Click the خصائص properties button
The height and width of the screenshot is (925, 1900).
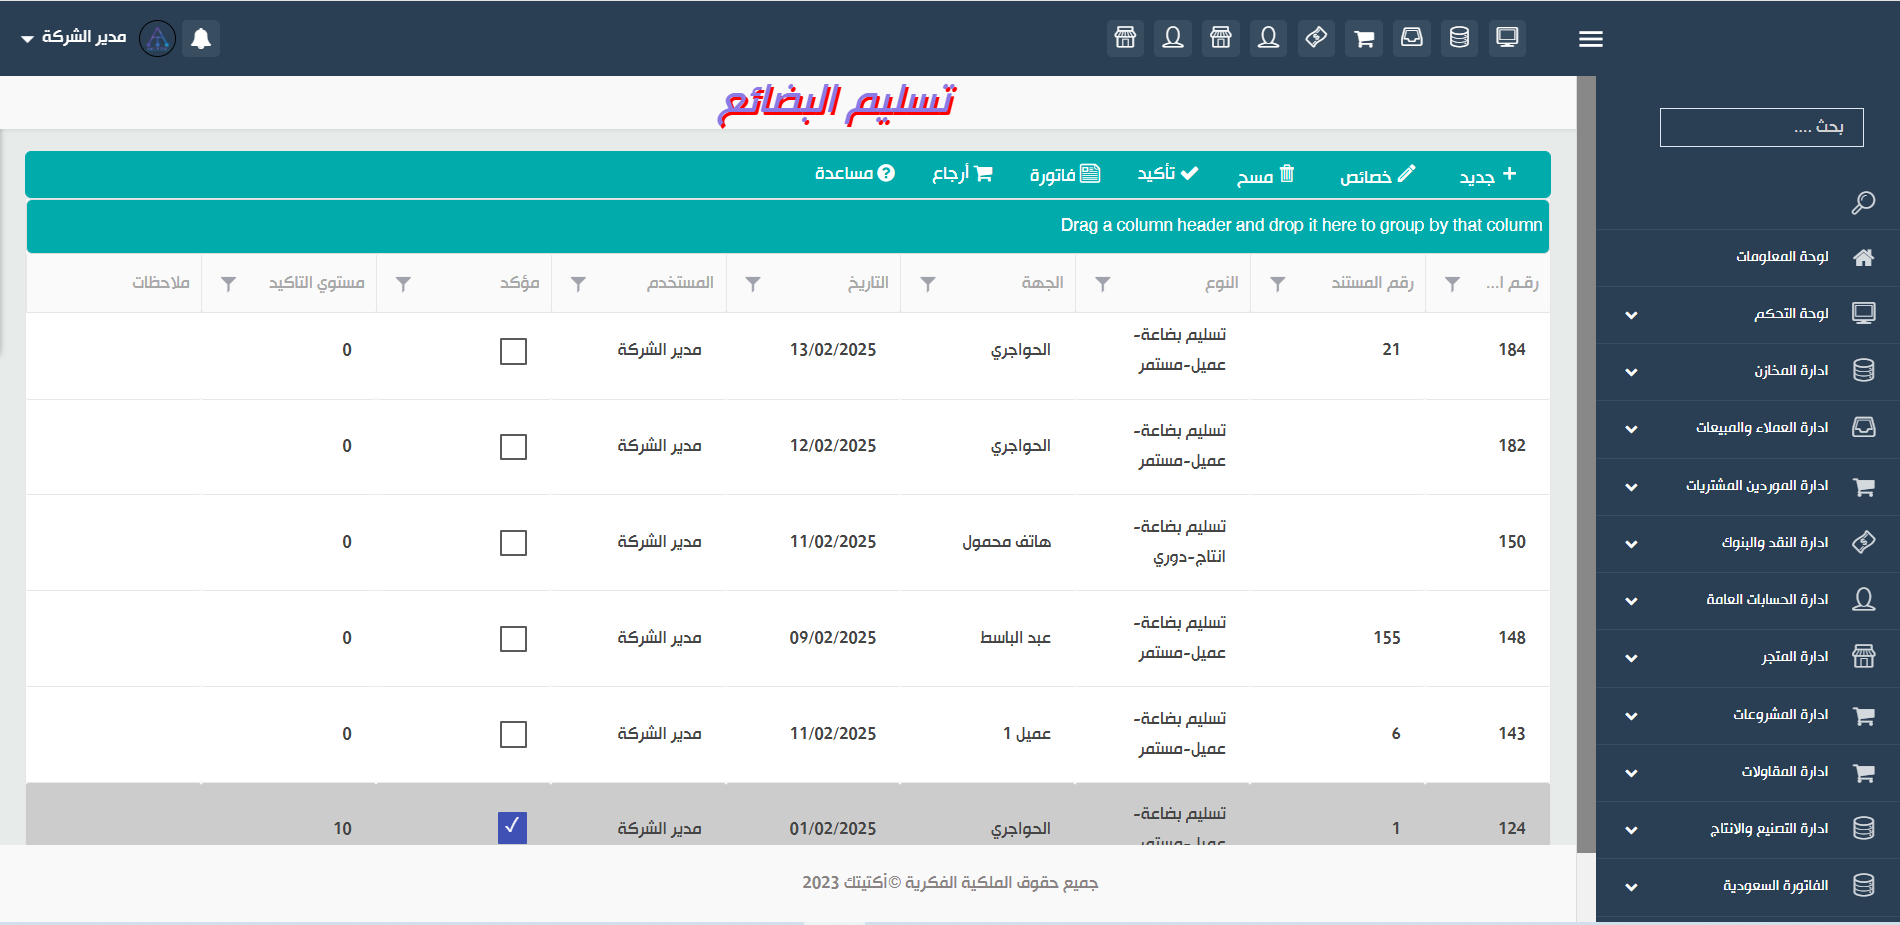(1377, 175)
